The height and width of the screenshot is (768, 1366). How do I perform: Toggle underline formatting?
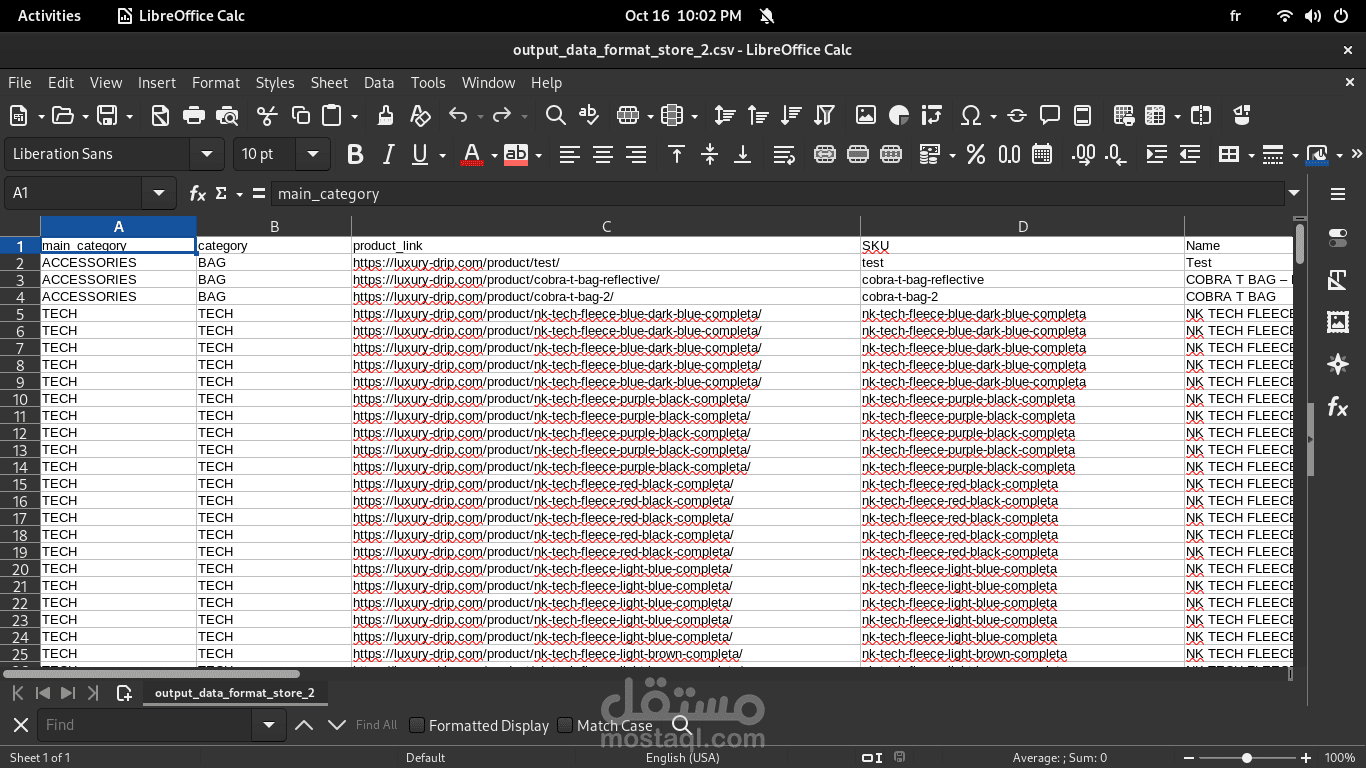420,154
